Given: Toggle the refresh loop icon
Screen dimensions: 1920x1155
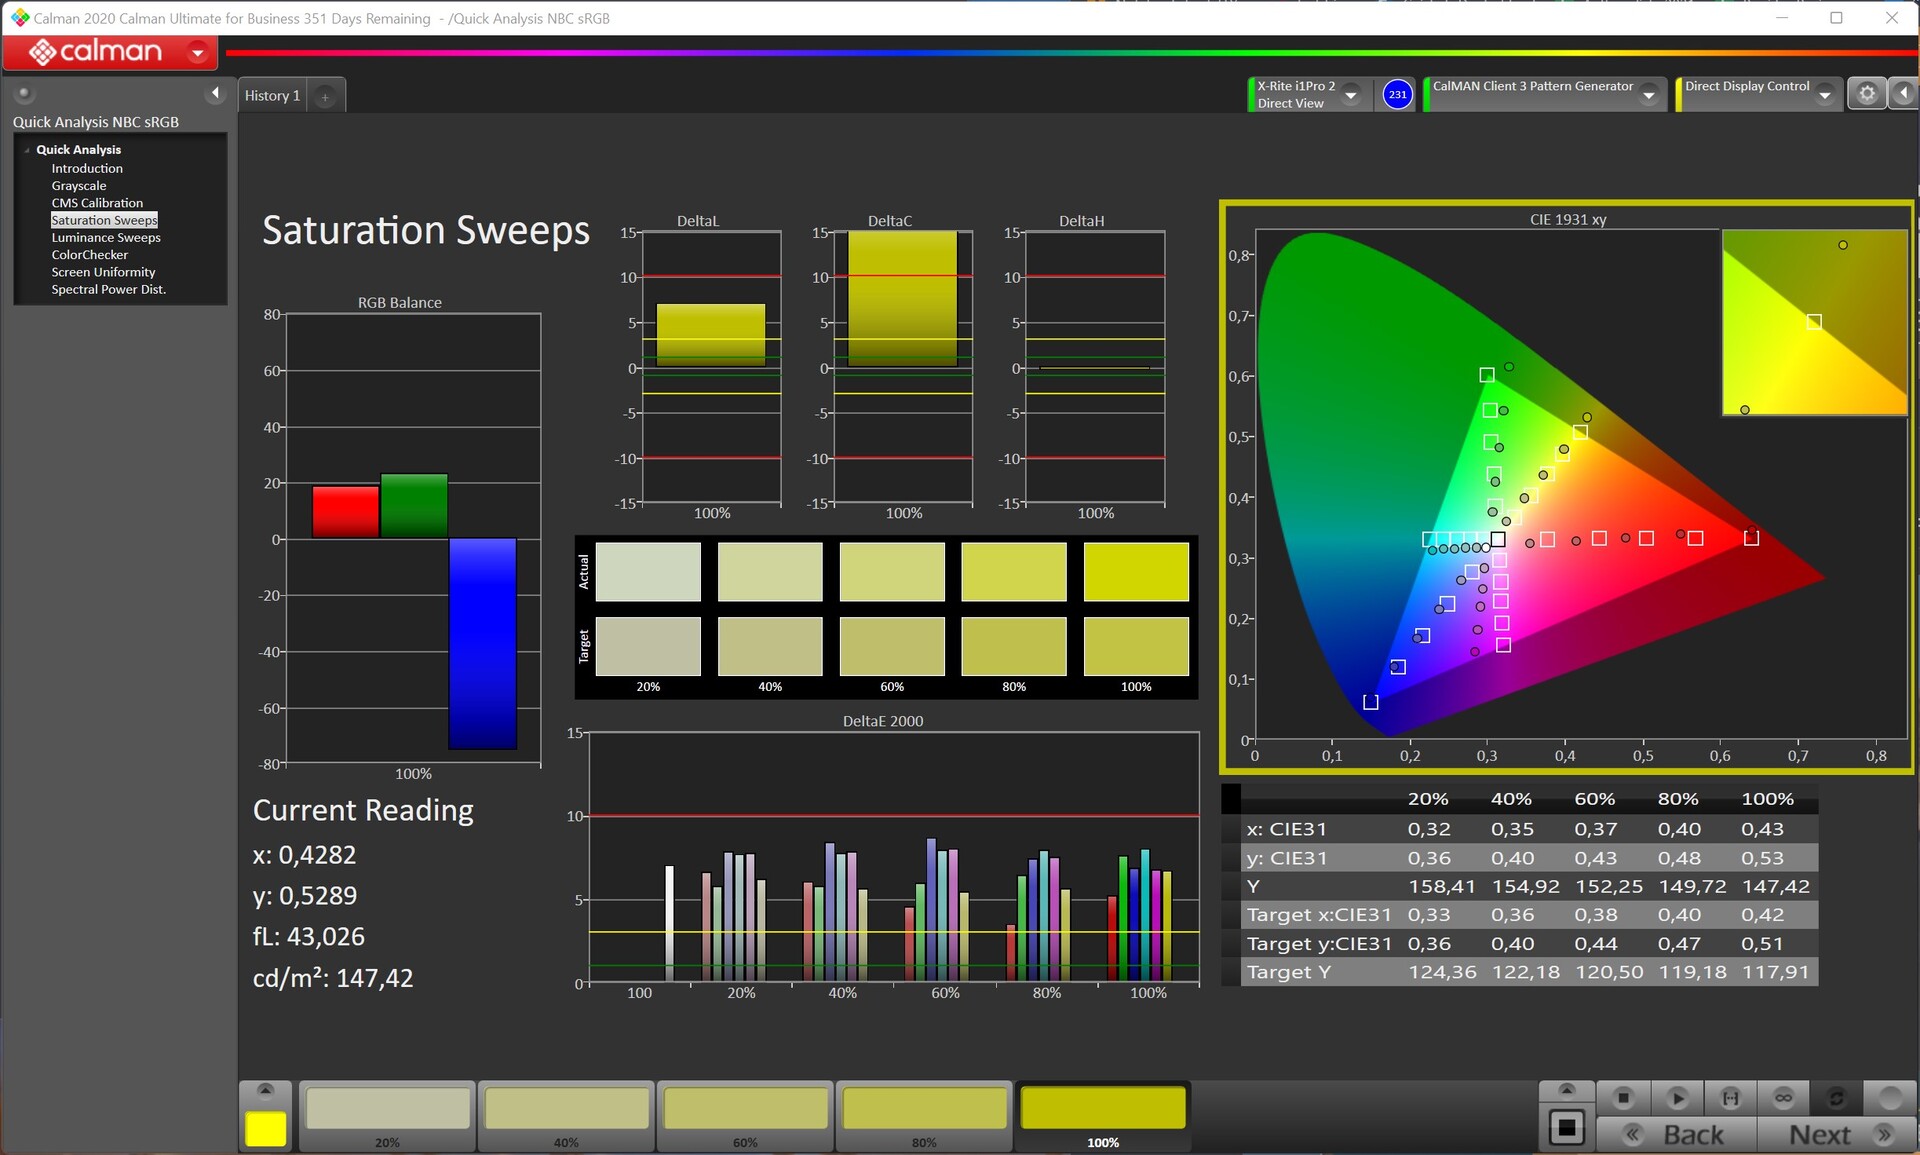Looking at the screenshot, I should pyautogui.click(x=1836, y=1098).
